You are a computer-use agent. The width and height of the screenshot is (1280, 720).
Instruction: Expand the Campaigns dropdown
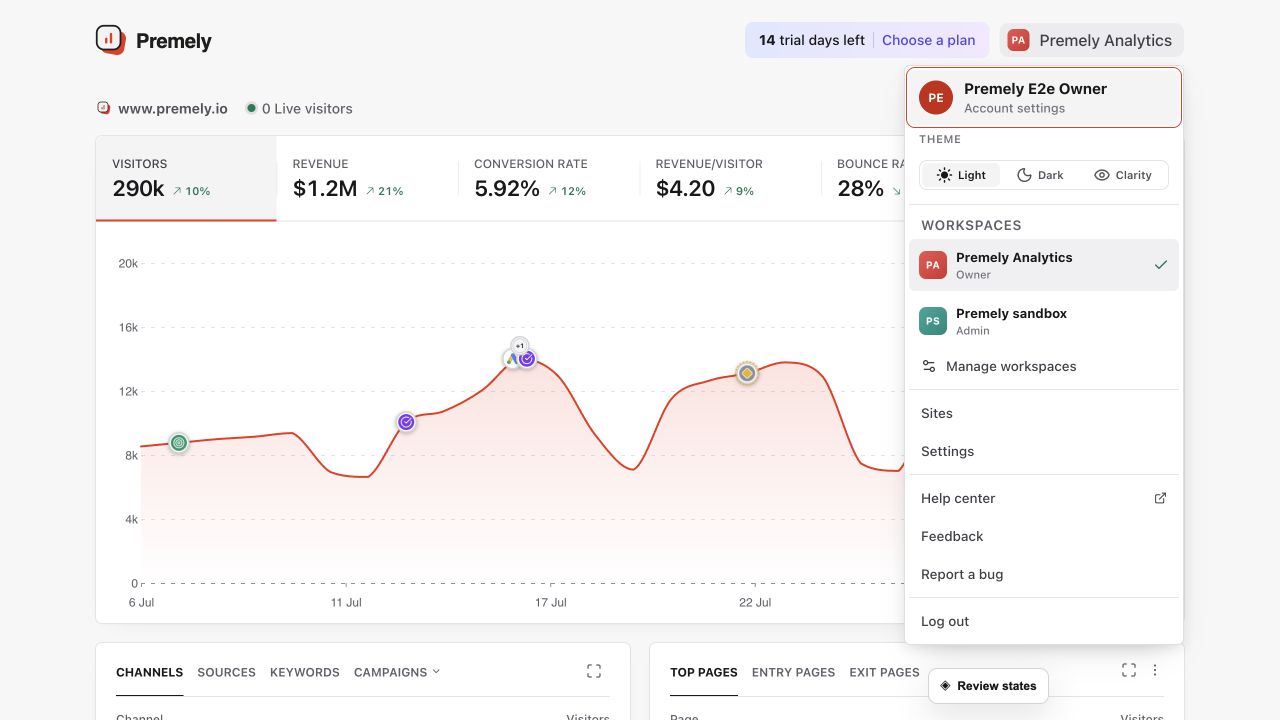tap(397, 672)
